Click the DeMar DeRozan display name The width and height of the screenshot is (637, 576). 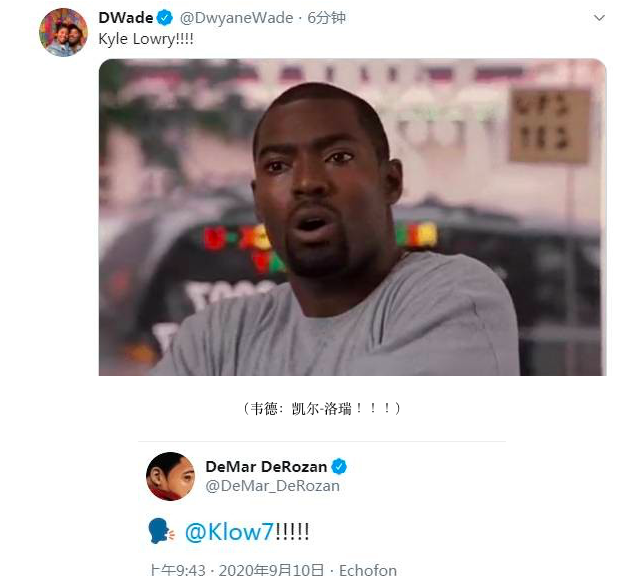point(266,467)
